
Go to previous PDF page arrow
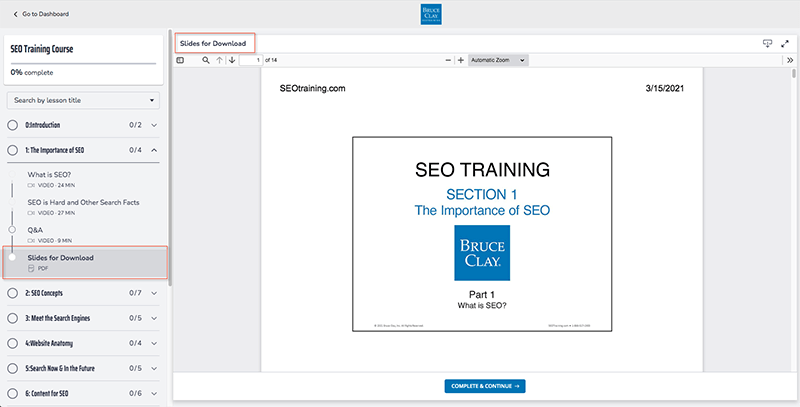coord(219,60)
